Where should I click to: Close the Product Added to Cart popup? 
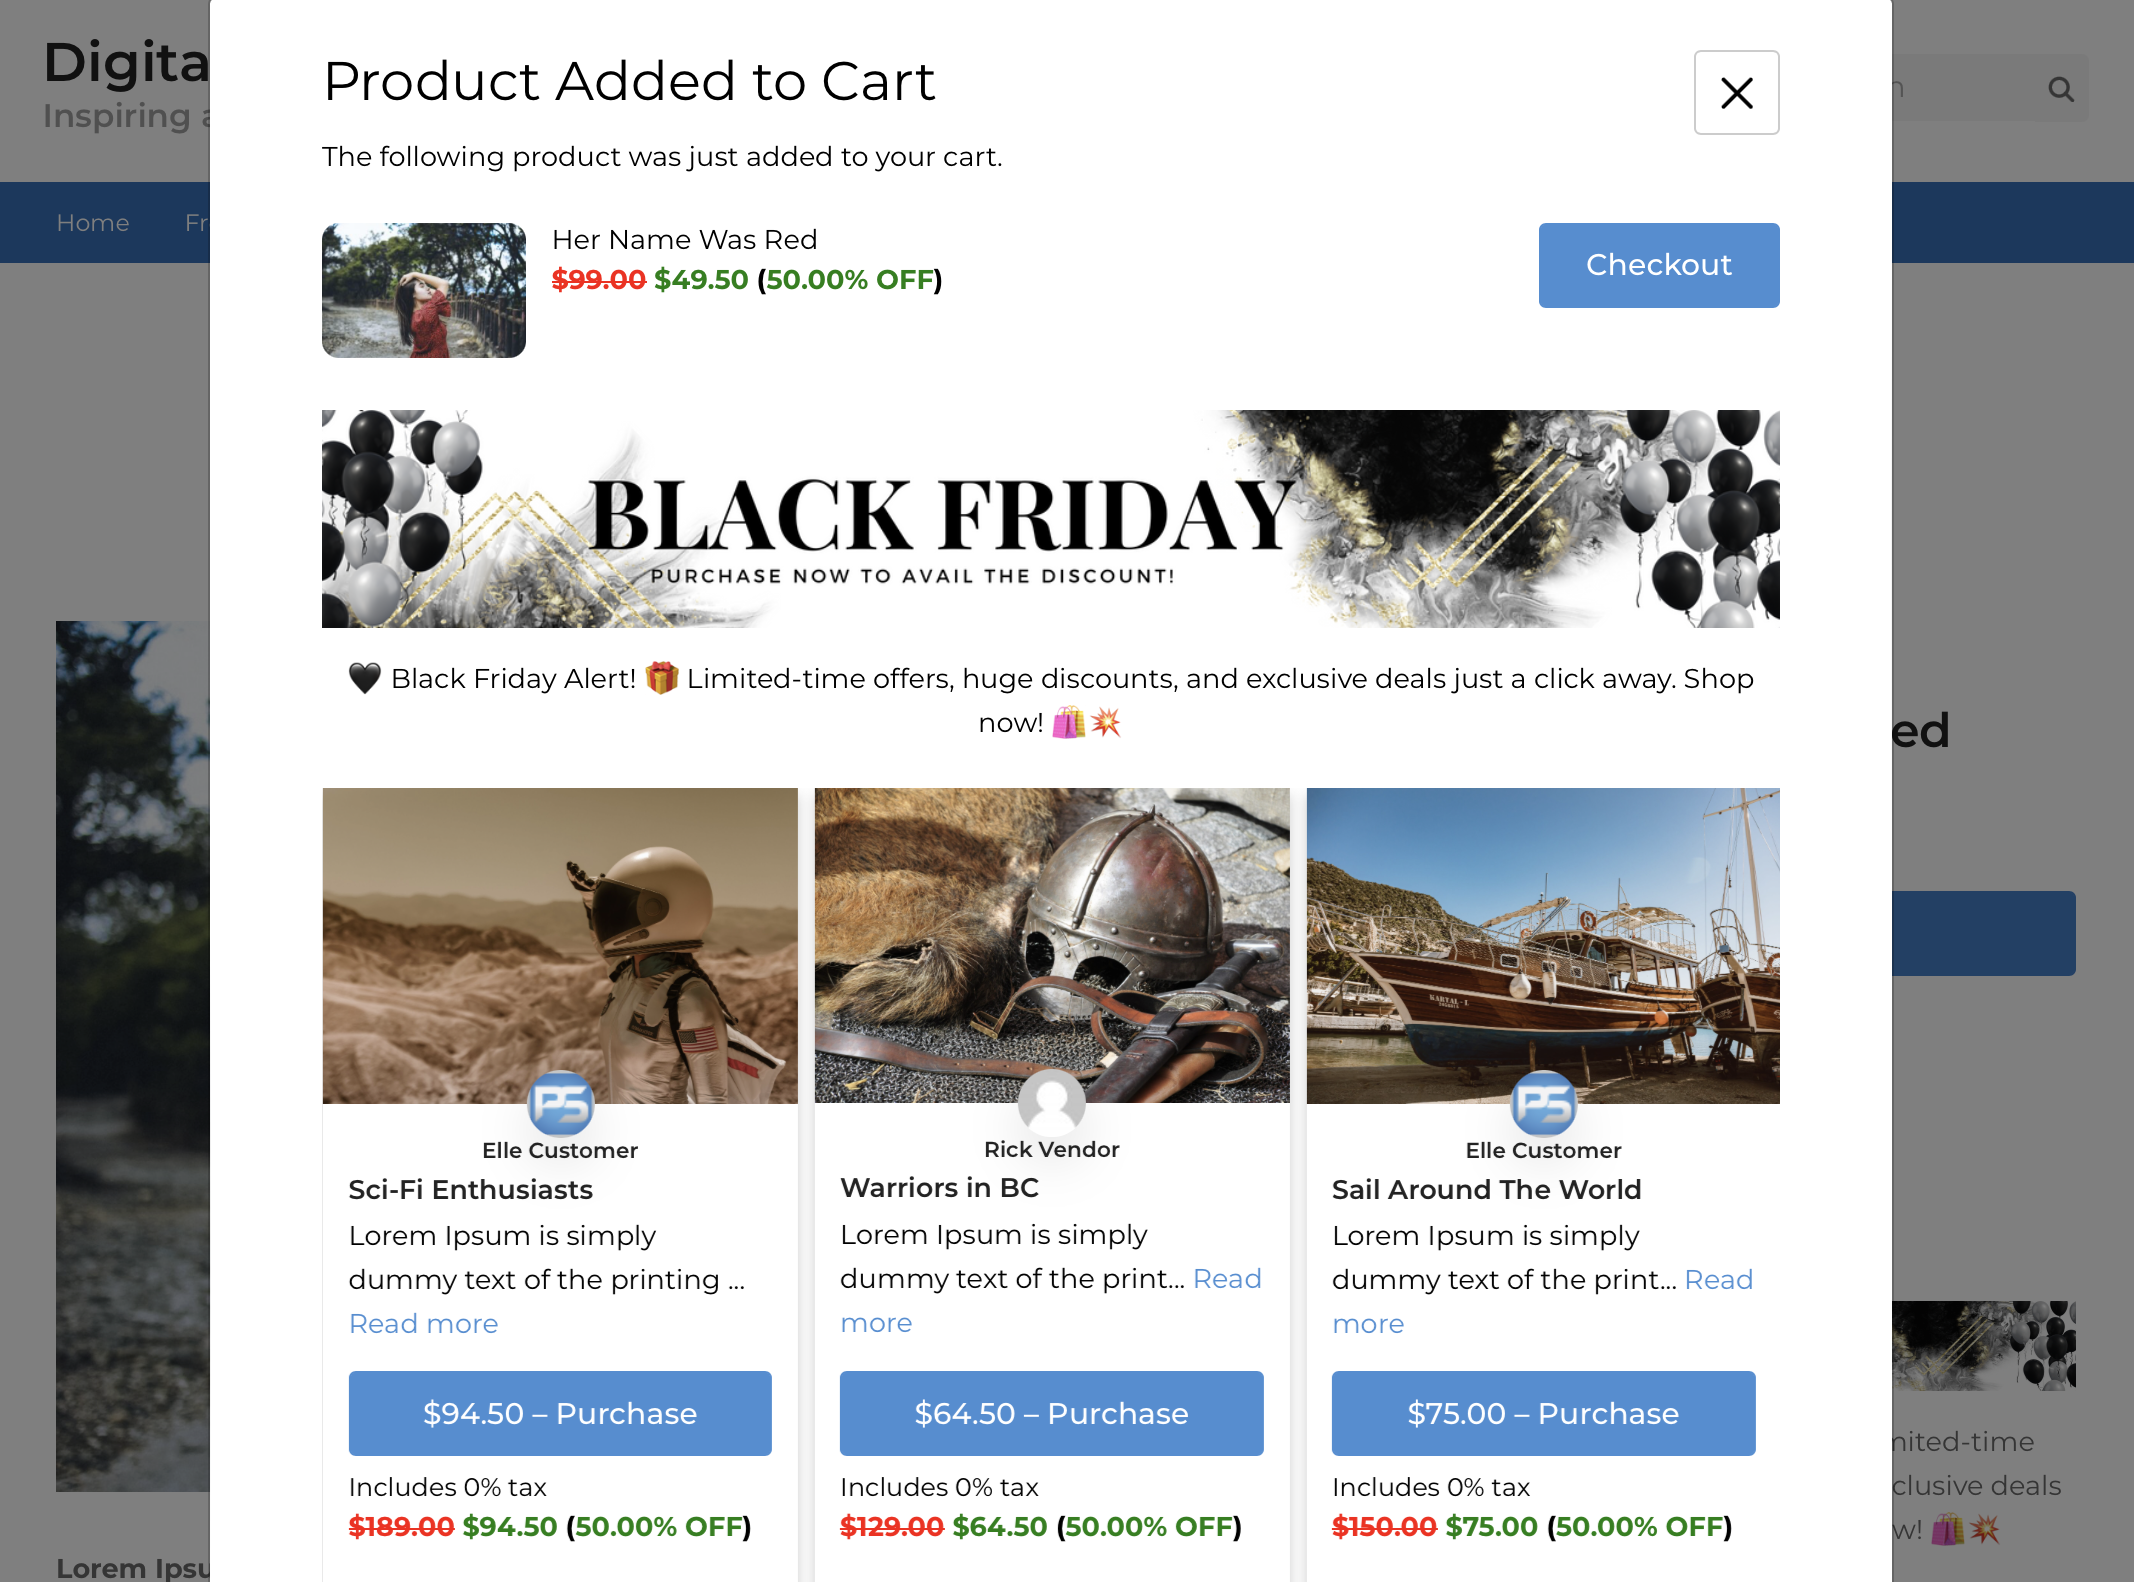click(x=1736, y=93)
